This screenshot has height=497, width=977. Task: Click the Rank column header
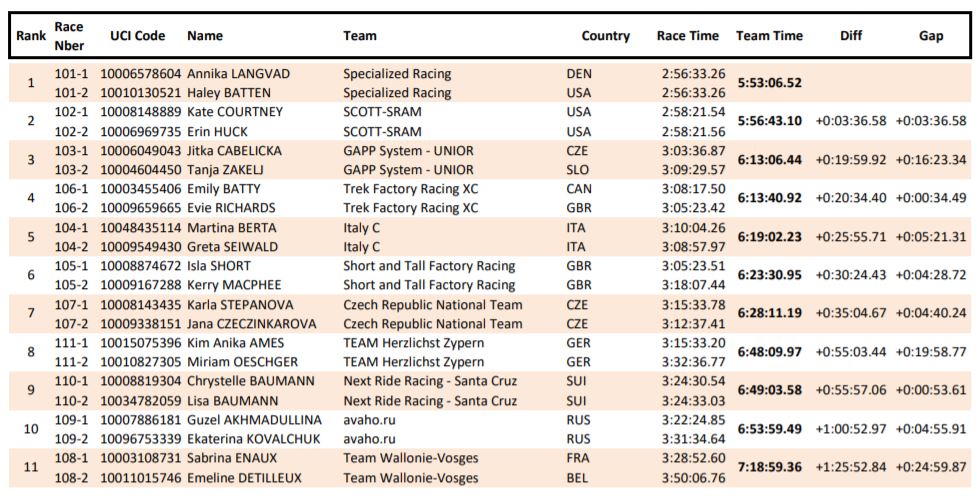tap(31, 36)
